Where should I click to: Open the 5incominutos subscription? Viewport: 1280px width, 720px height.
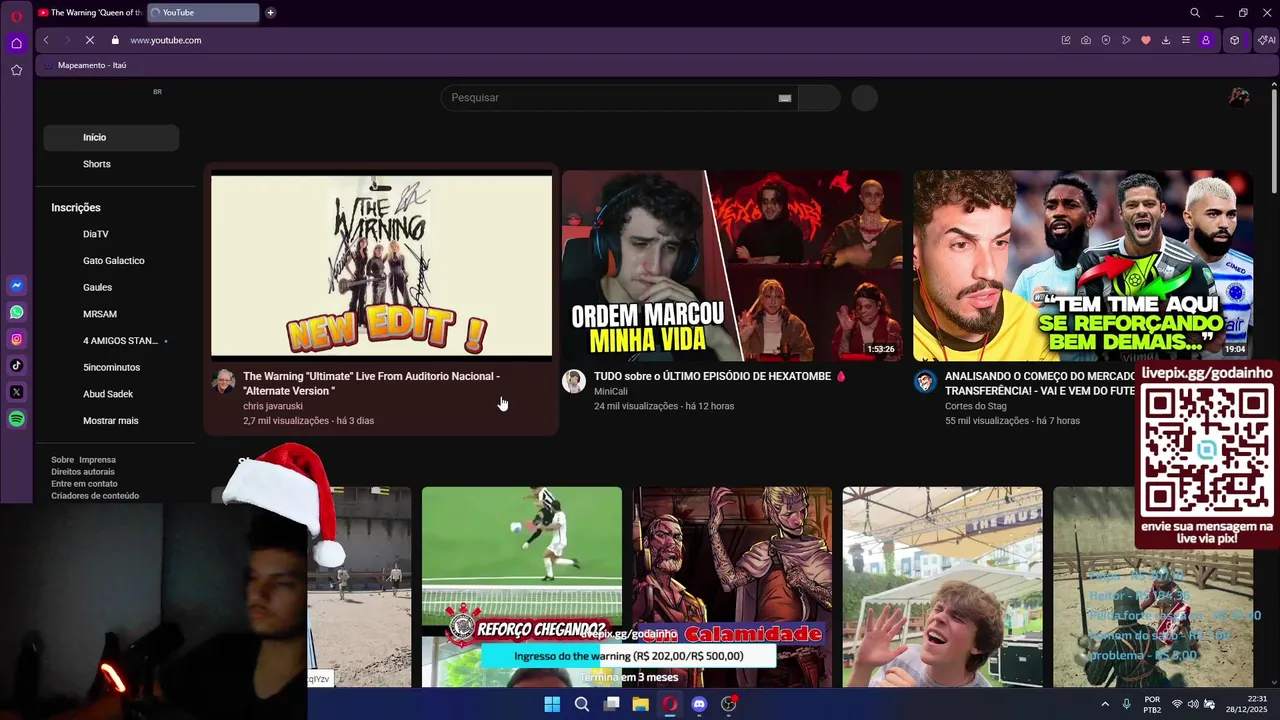(112, 368)
